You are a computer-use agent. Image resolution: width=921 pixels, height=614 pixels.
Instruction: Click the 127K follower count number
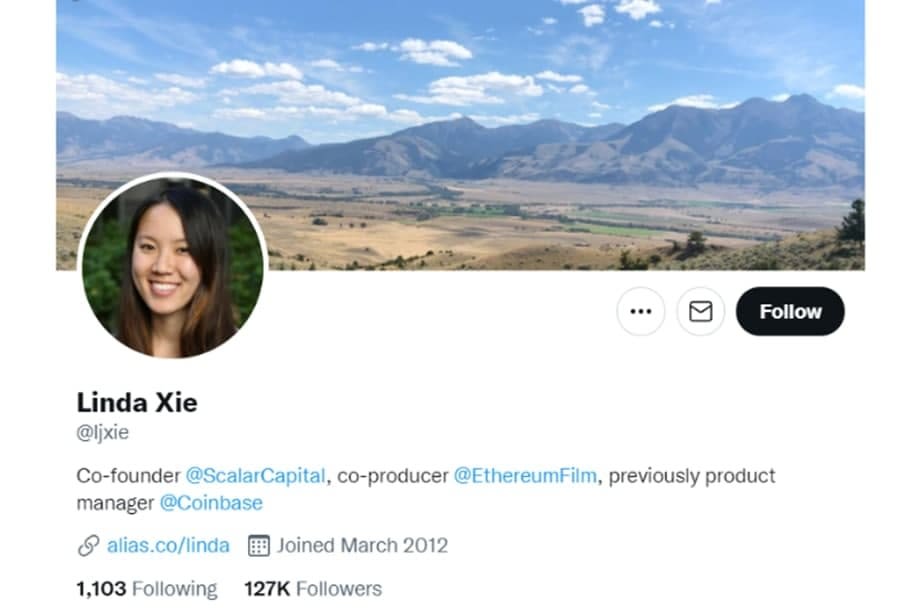point(267,589)
